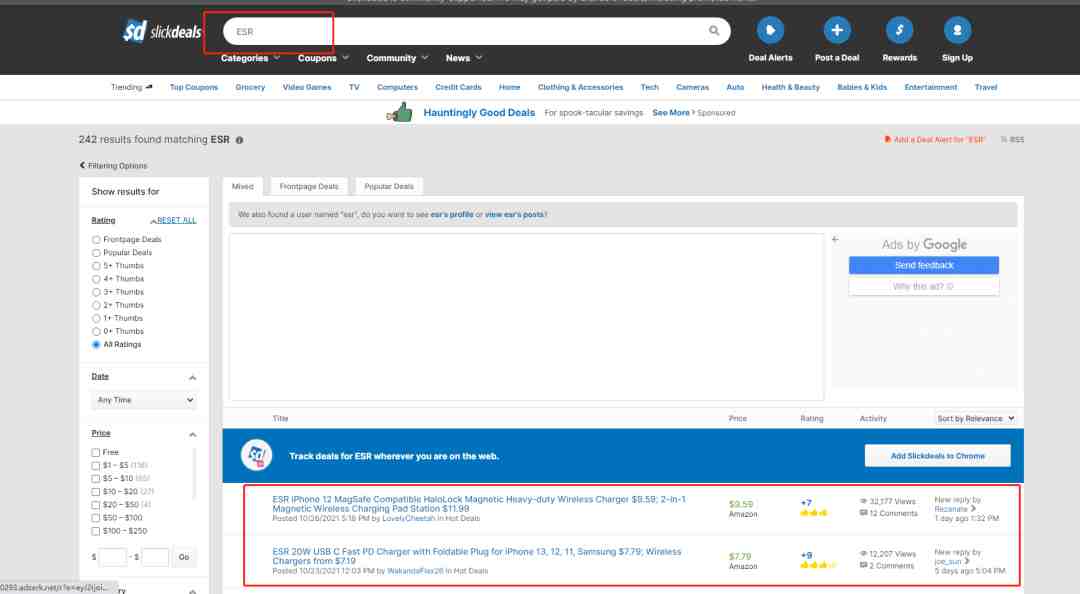The width and height of the screenshot is (1080, 594).
Task: Open esr's profile link
Action: pyautogui.click(x=452, y=214)
